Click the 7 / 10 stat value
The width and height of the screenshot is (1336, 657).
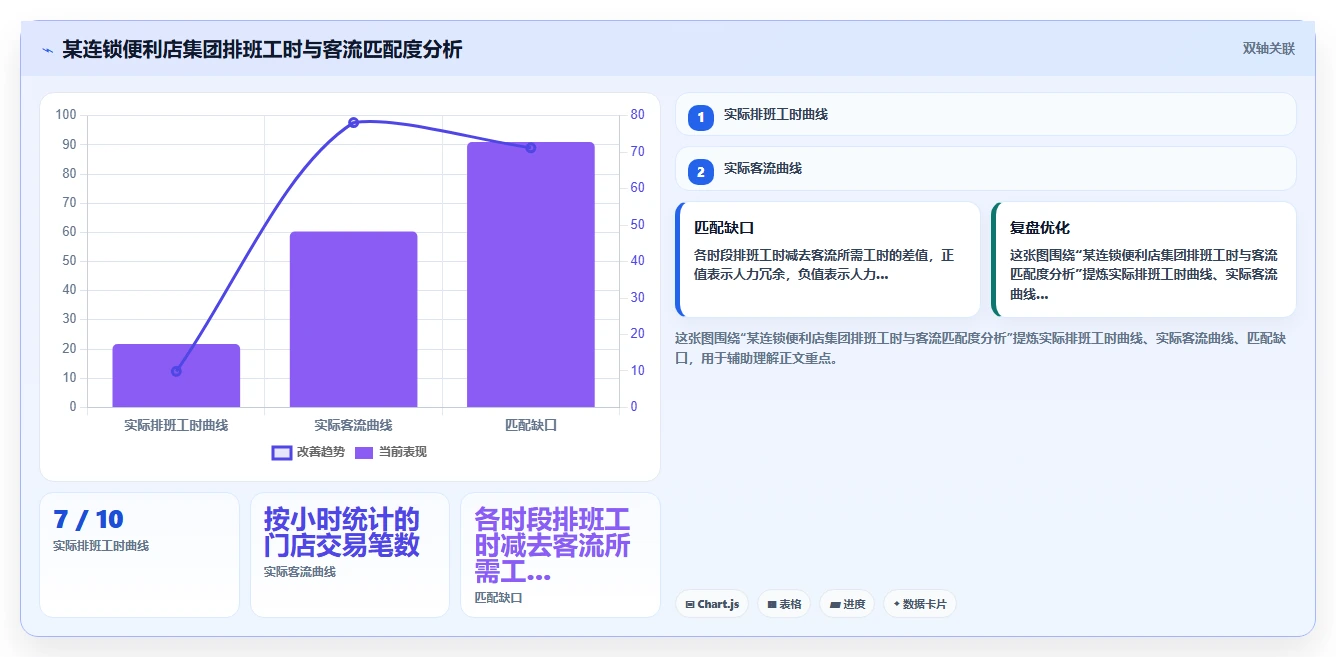(x=88, y=520)
